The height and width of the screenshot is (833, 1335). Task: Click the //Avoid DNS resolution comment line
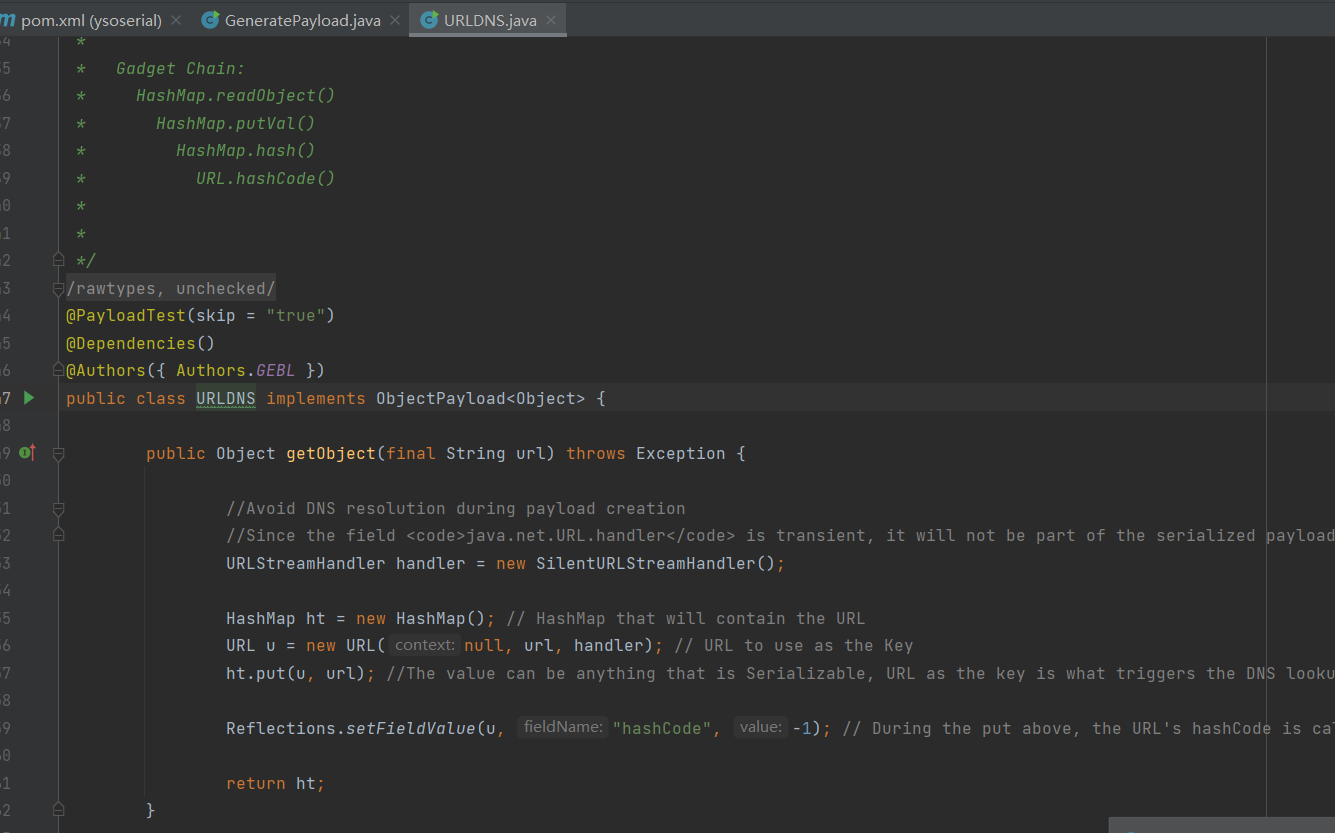456,508
